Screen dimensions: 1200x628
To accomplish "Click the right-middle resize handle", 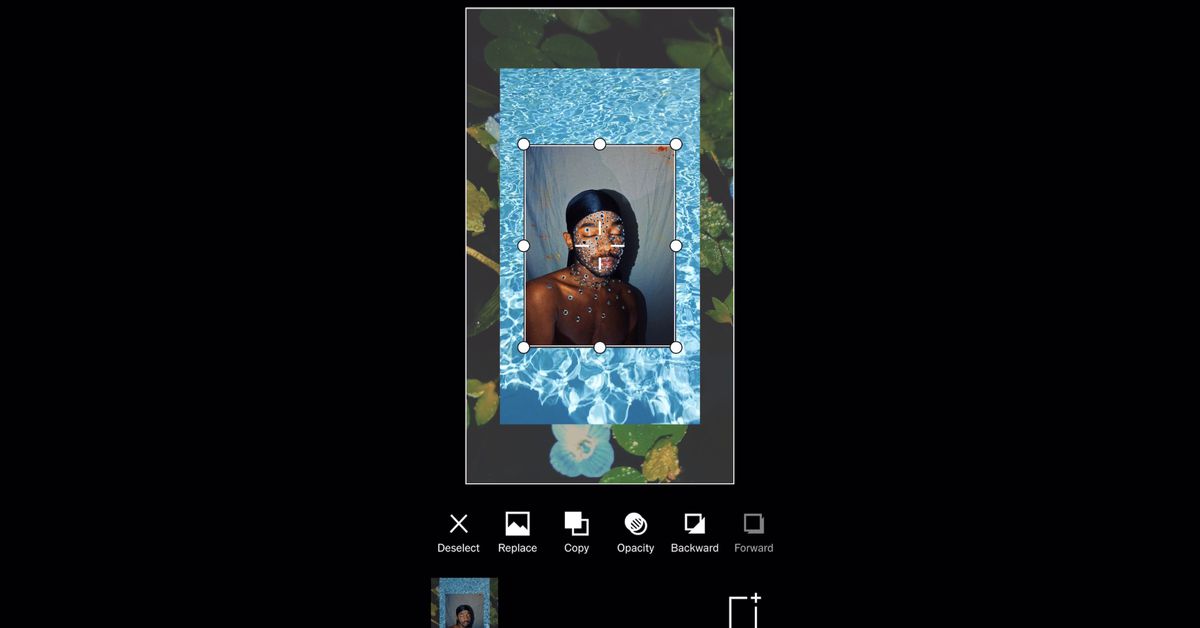I will pos(676,245).
